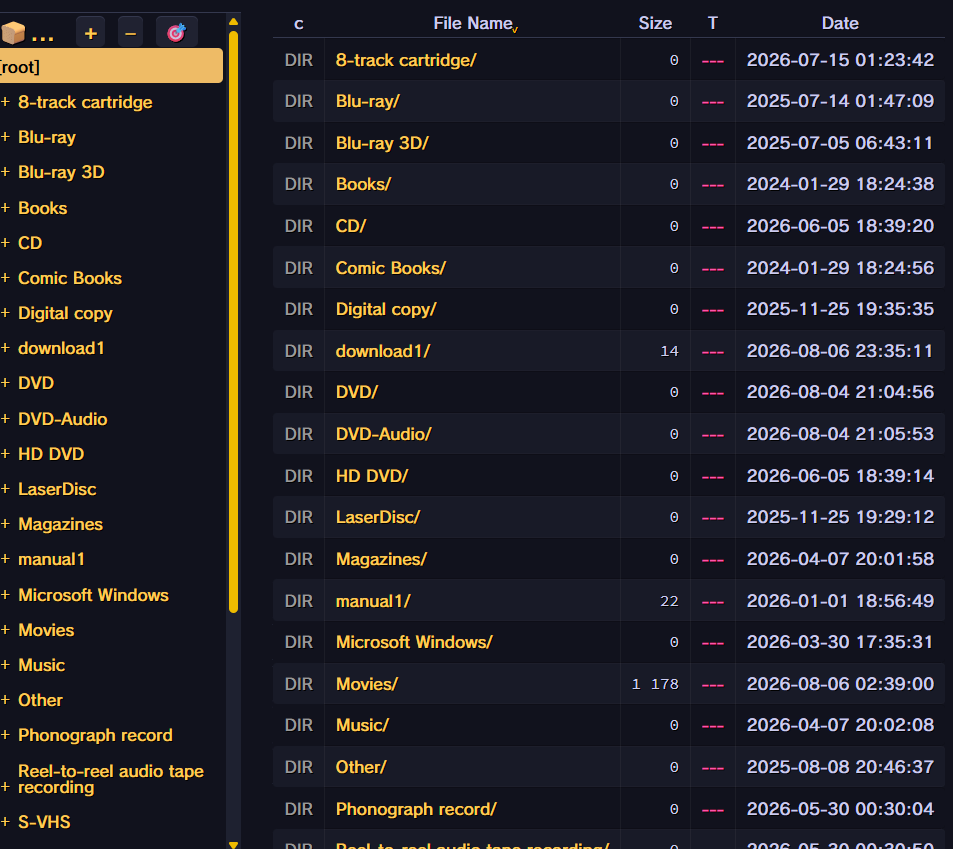Open the DVD/ folder link
This screenshot has width=953, height=849.
point(357,392)
